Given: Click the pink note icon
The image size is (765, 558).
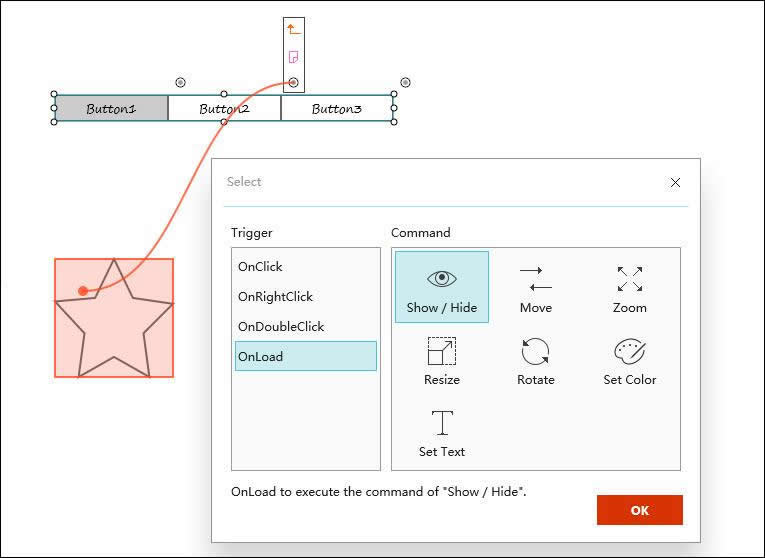Looking at the screenshot, I should click(x=294, y=57).
